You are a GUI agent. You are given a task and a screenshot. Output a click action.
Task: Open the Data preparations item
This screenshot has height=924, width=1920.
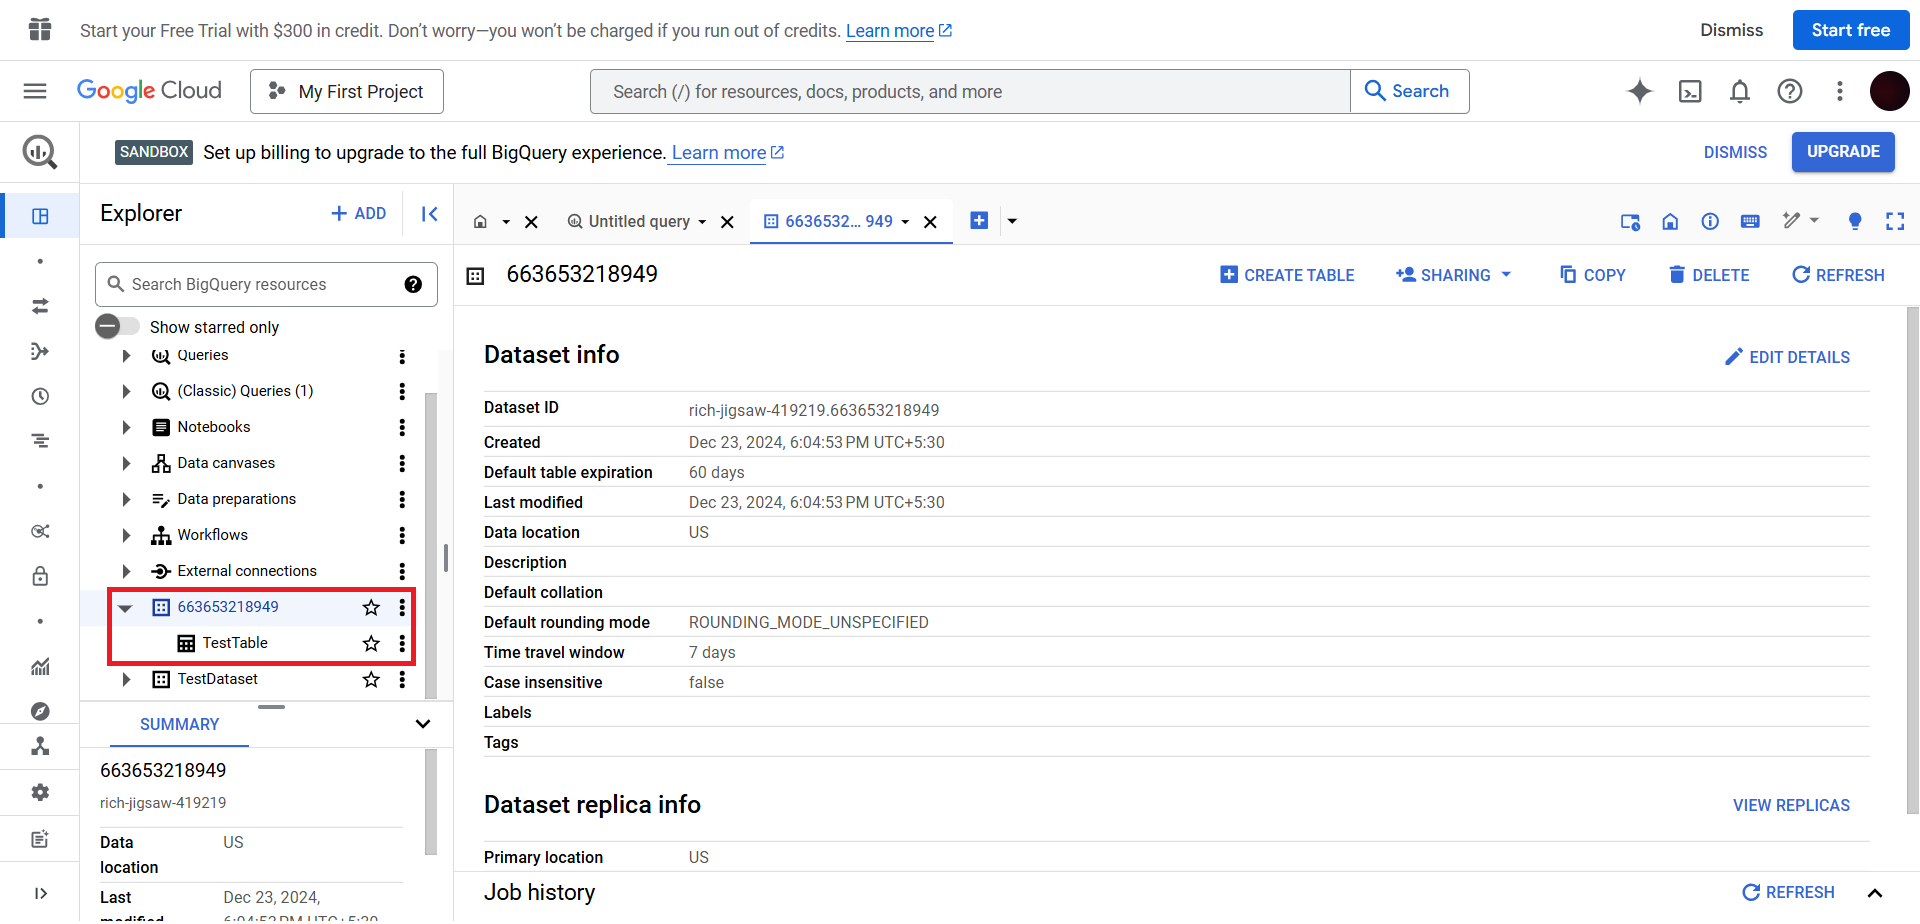(237, 499)
